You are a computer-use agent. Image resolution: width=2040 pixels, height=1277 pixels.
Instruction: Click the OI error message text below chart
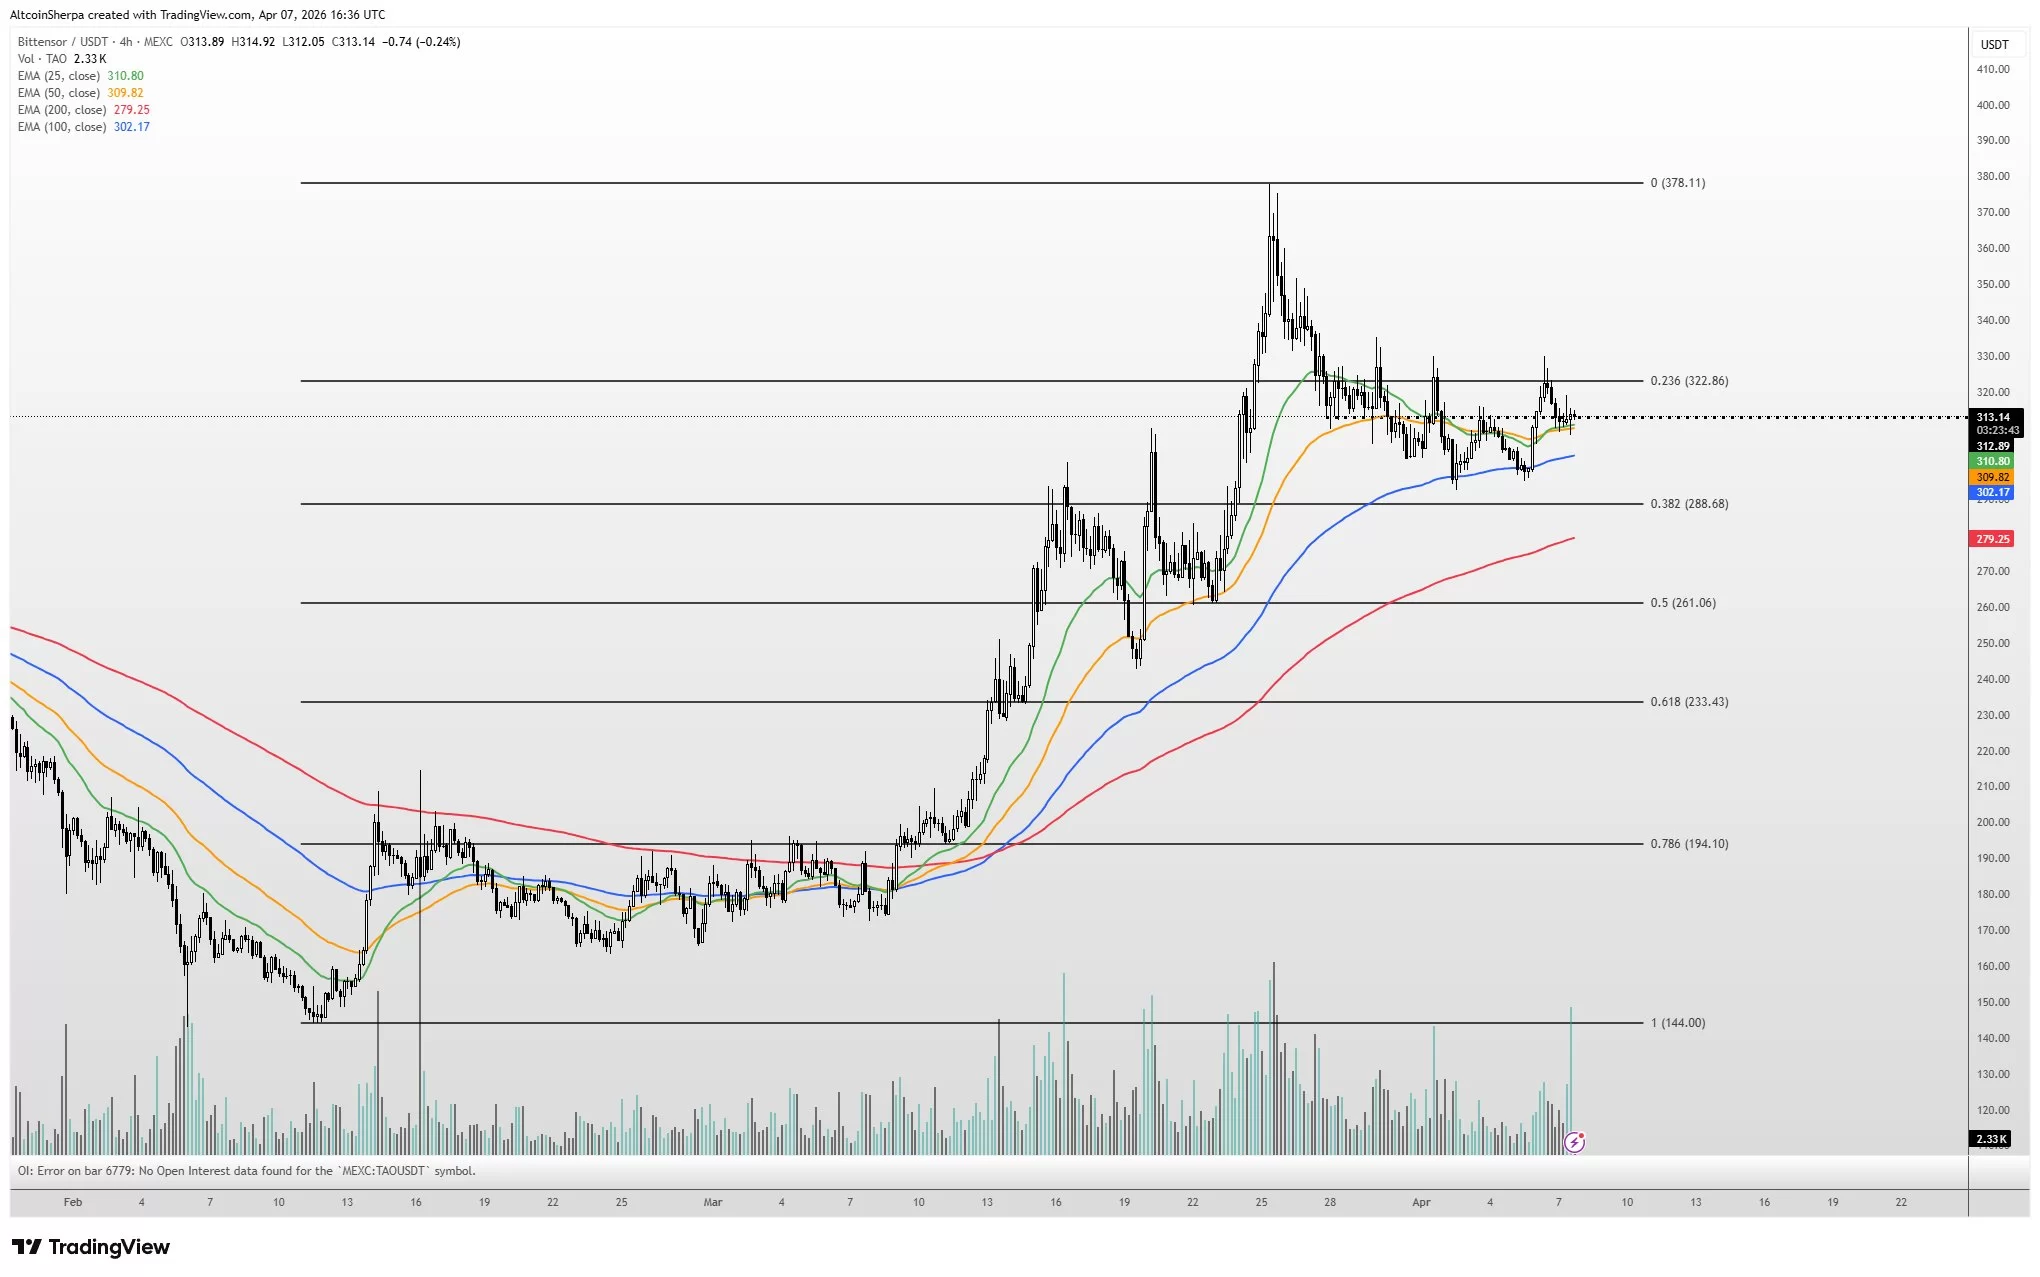point(246,1171)
